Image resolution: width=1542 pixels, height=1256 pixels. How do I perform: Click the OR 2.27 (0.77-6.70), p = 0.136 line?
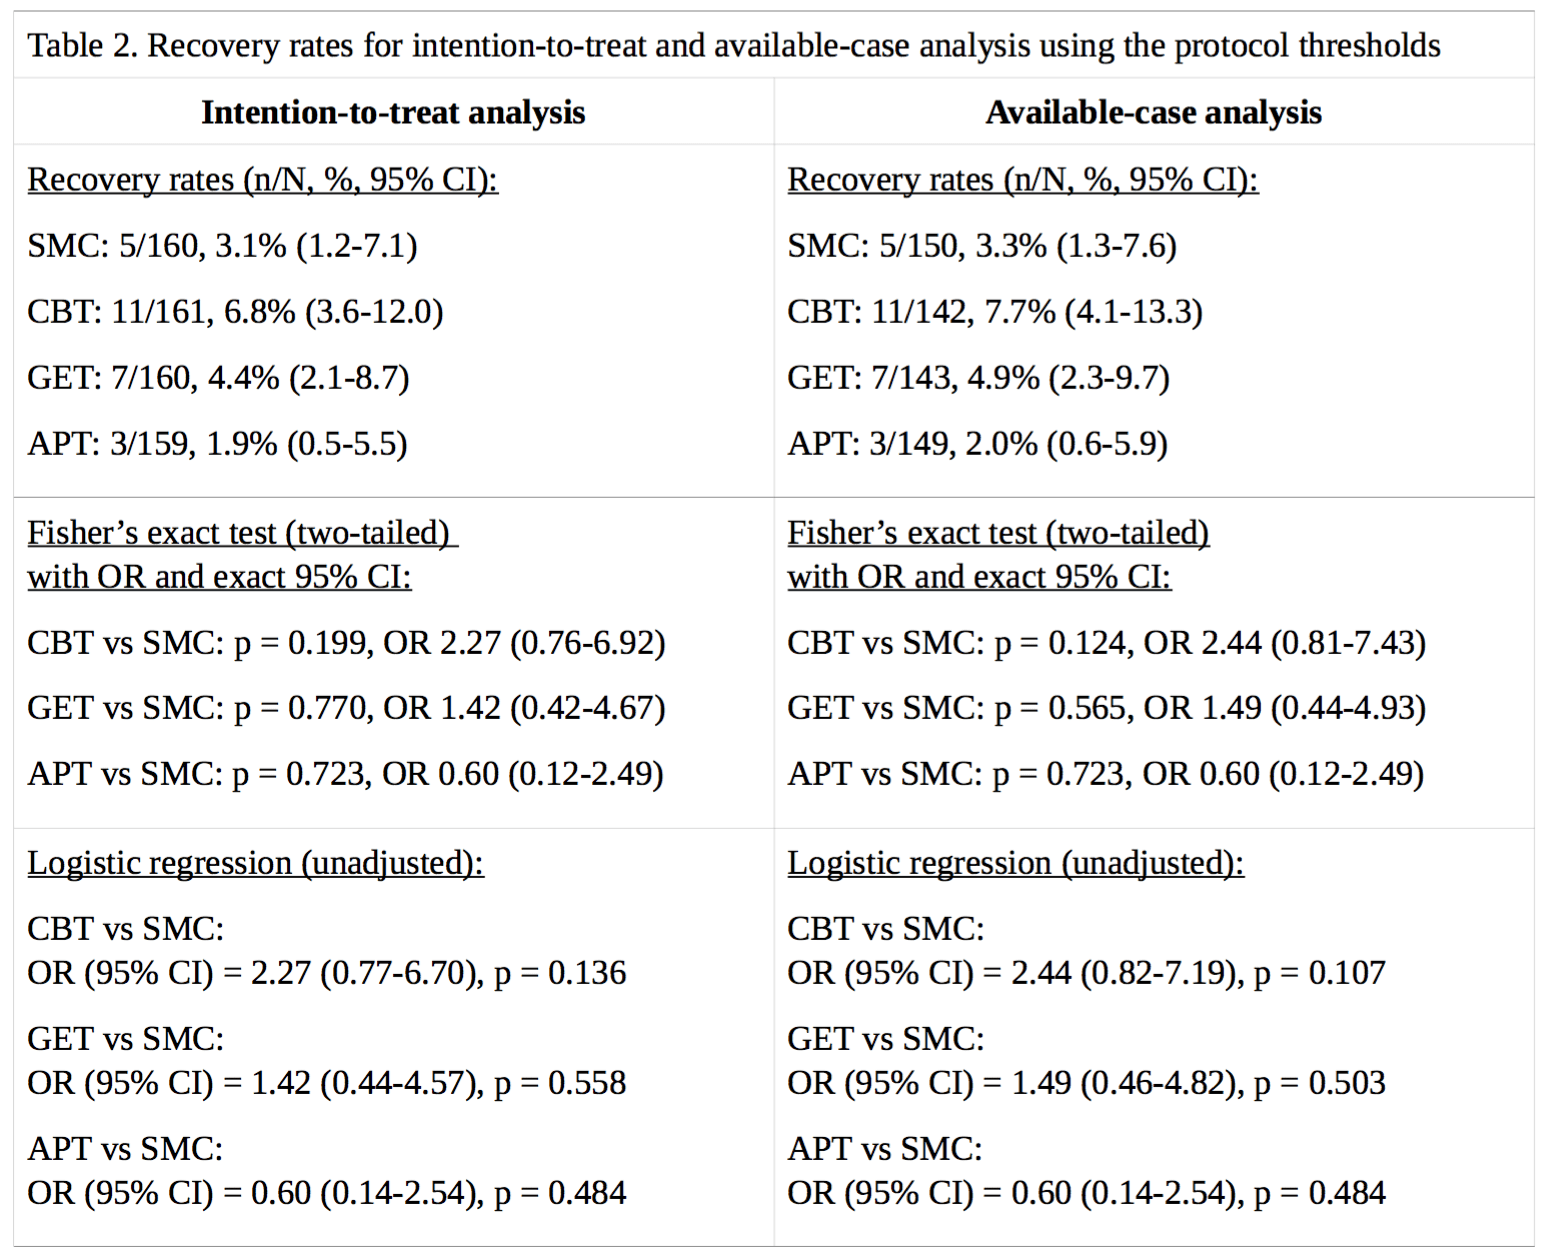point(326,973)
